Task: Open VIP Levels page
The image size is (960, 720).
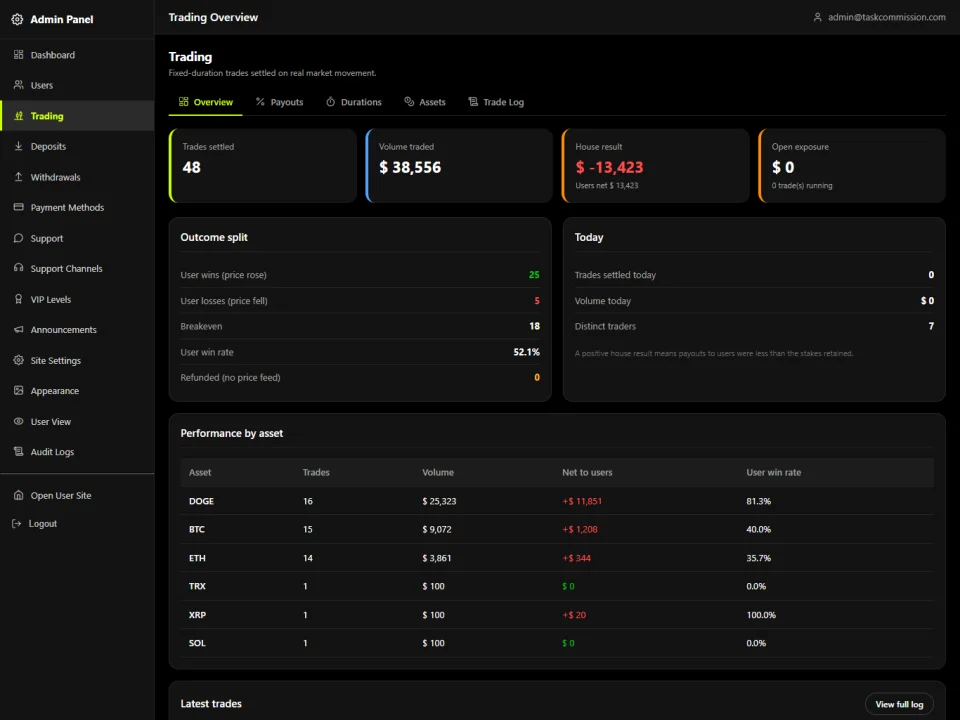Action: click(x=77, y=299)
